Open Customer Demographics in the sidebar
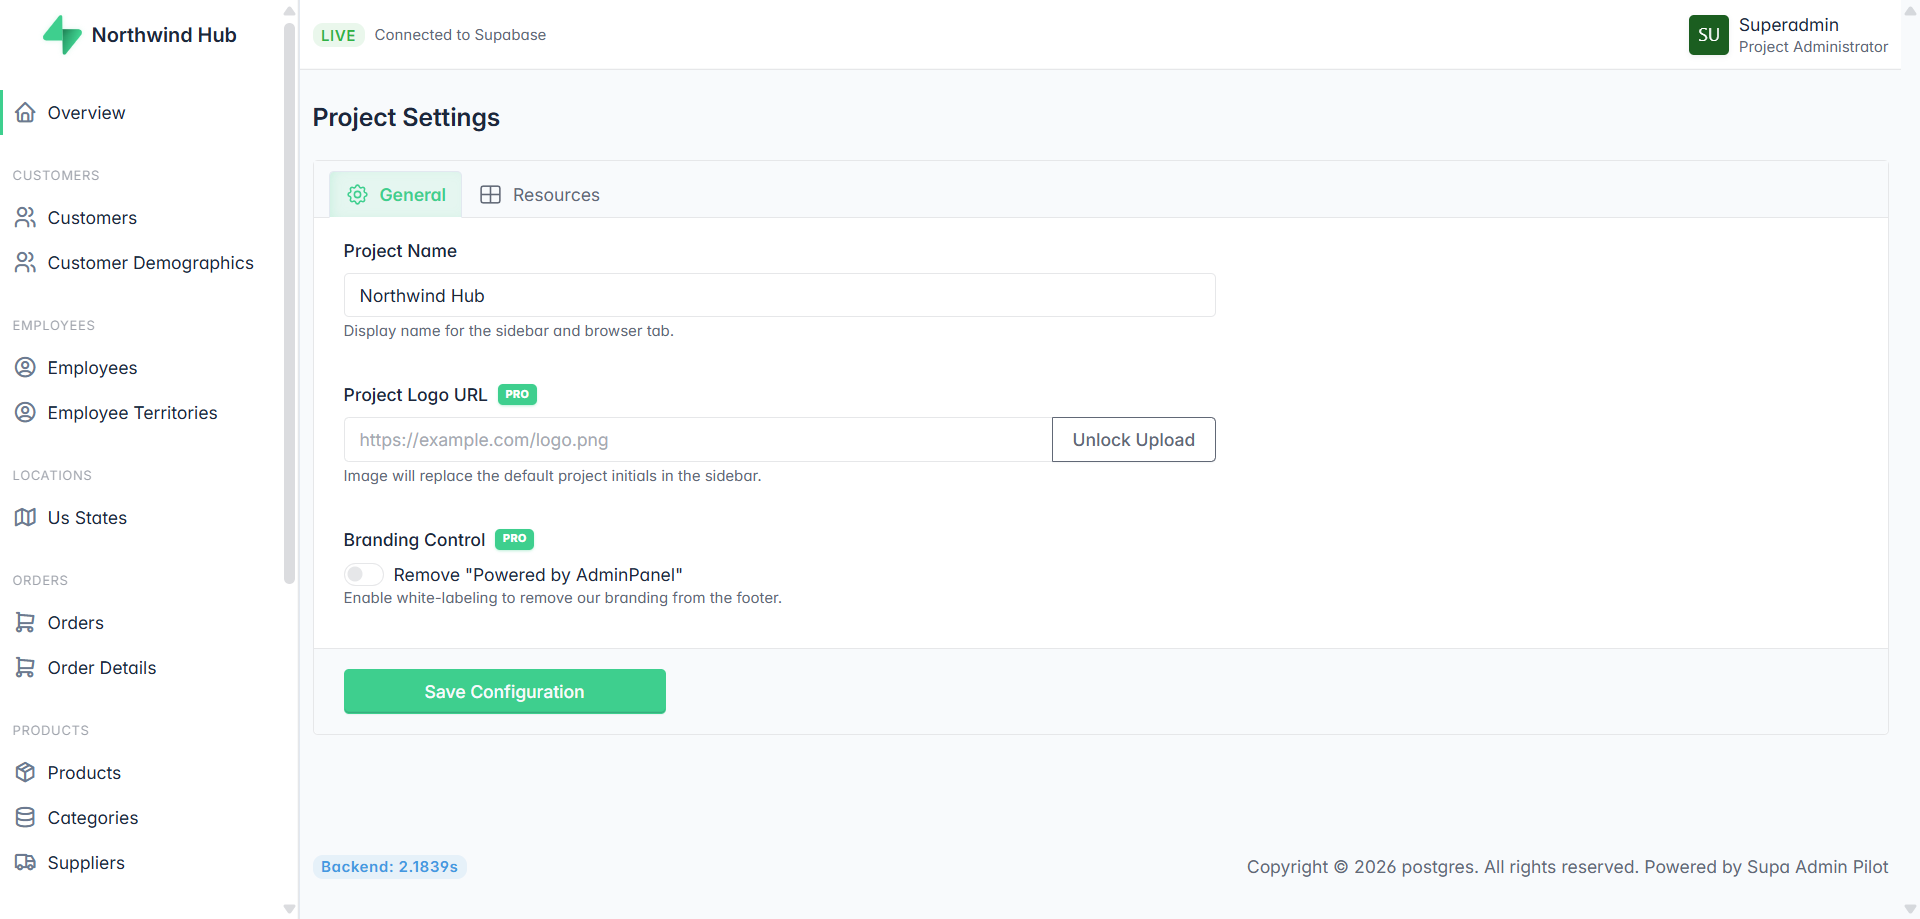This screenshot has height=919, width=1920. click(x=150, y=263)
